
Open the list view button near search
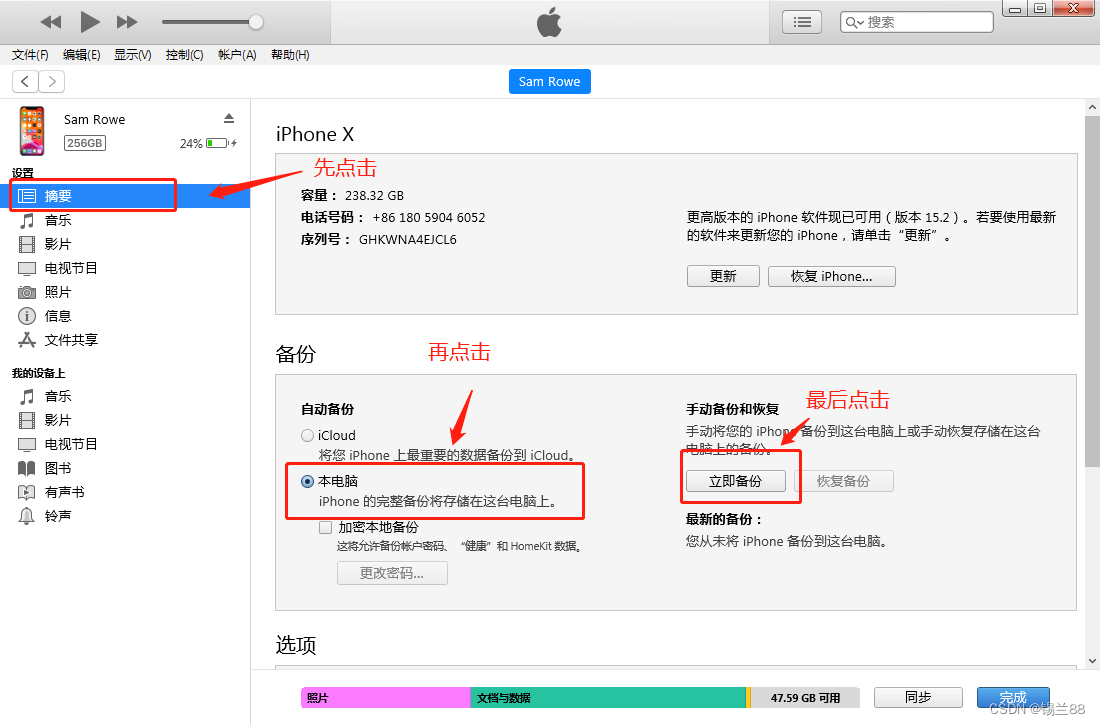[x=802, y=22]
